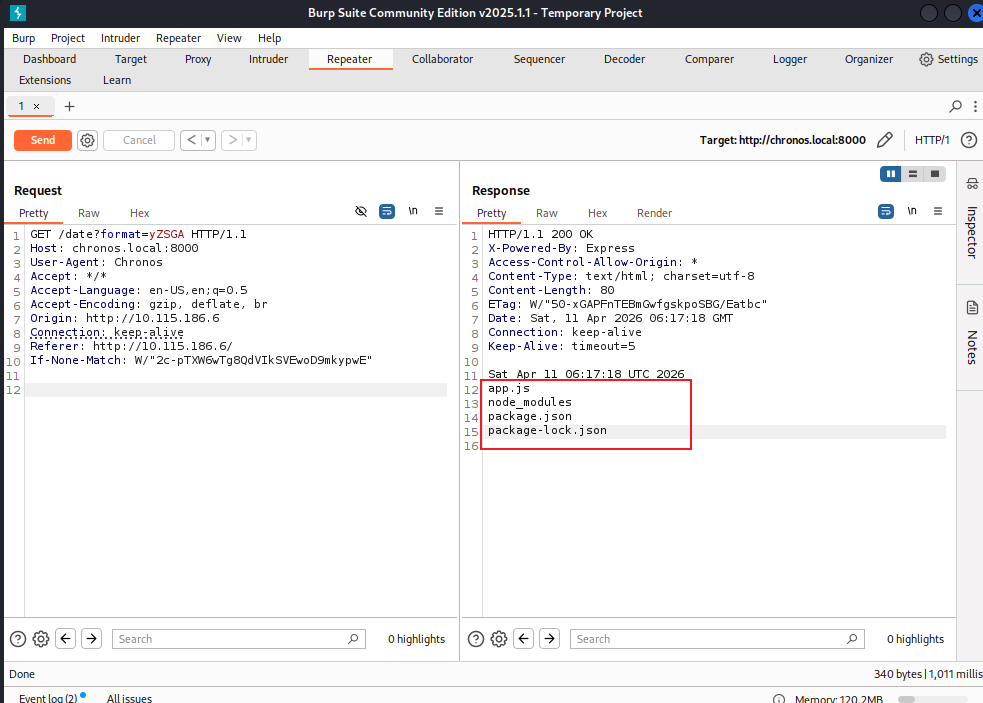Open Response search settings gear

click(x=499, y=639)
